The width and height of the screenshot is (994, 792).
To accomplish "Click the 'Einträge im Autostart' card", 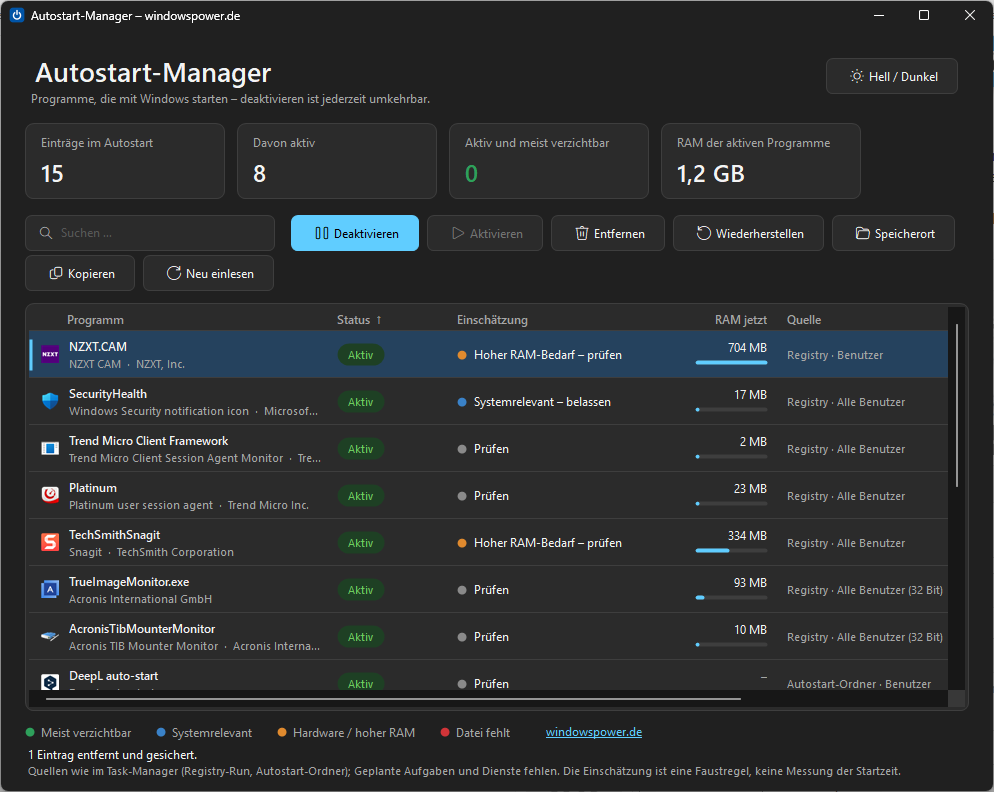I will click(125, 161).
